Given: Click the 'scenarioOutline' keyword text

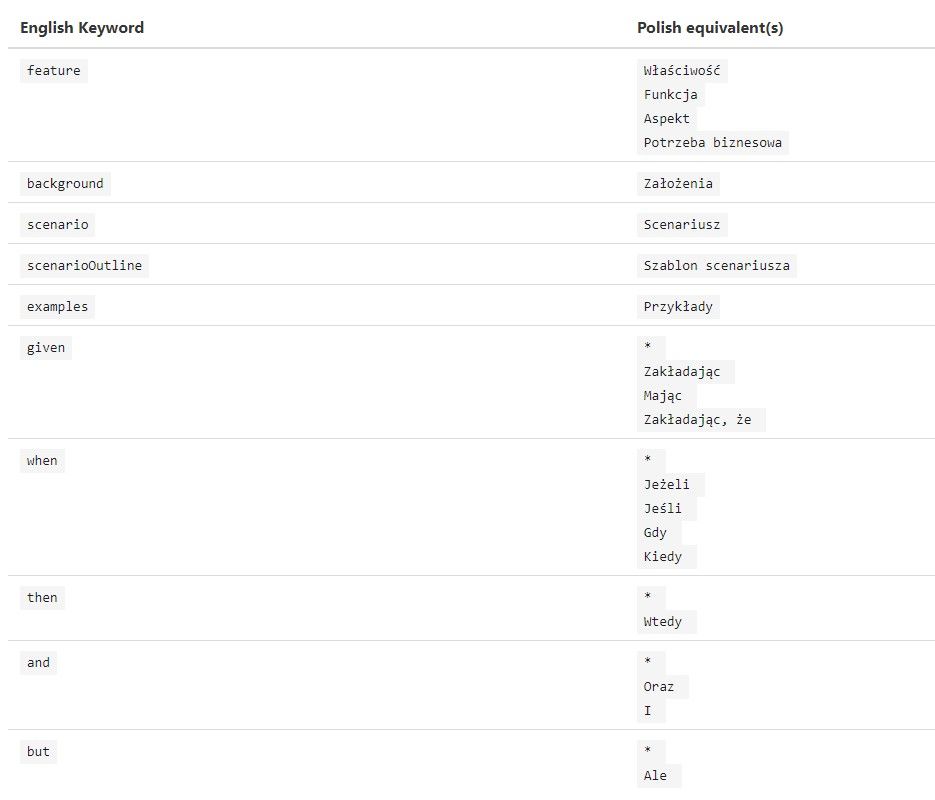Looking at the screenshot, I should click(85, 266).
